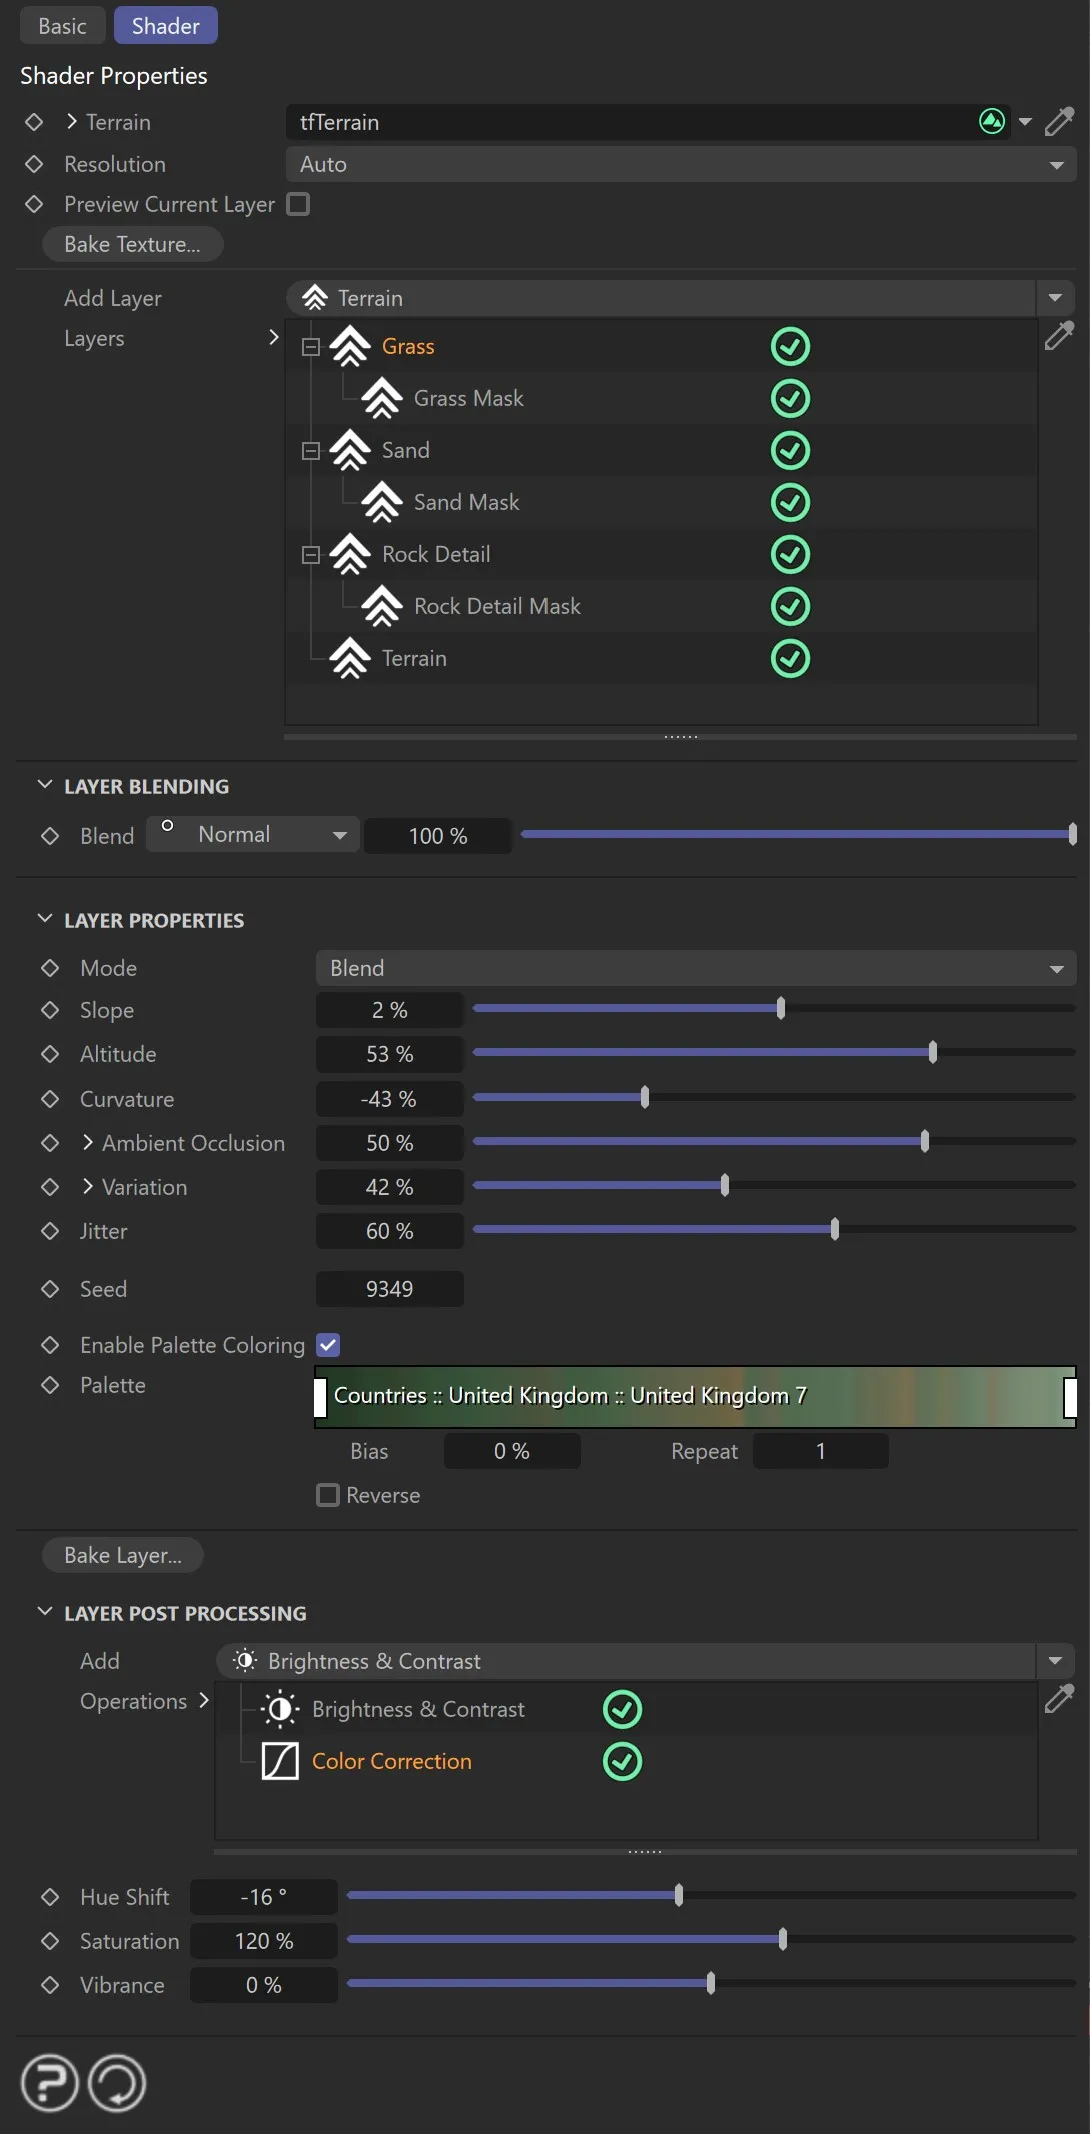Click the Bake Texture... button
This screenshot has height=2134, width=1090.
coord(132,244)
